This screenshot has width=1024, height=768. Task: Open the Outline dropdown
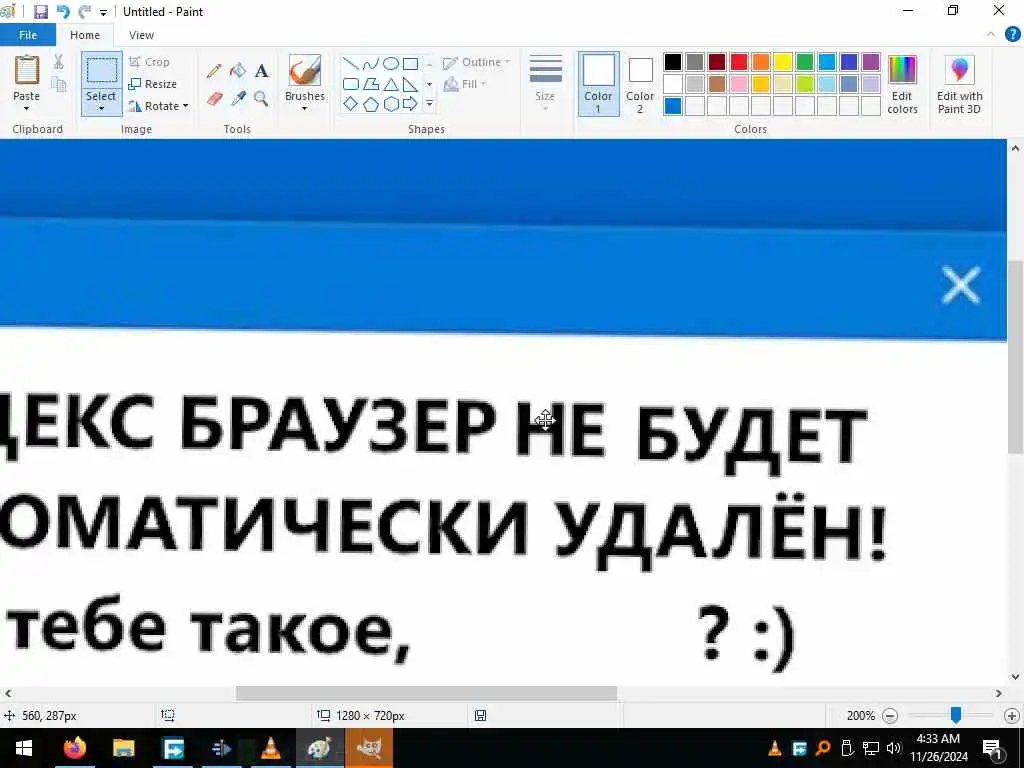(x=477, y=63)
